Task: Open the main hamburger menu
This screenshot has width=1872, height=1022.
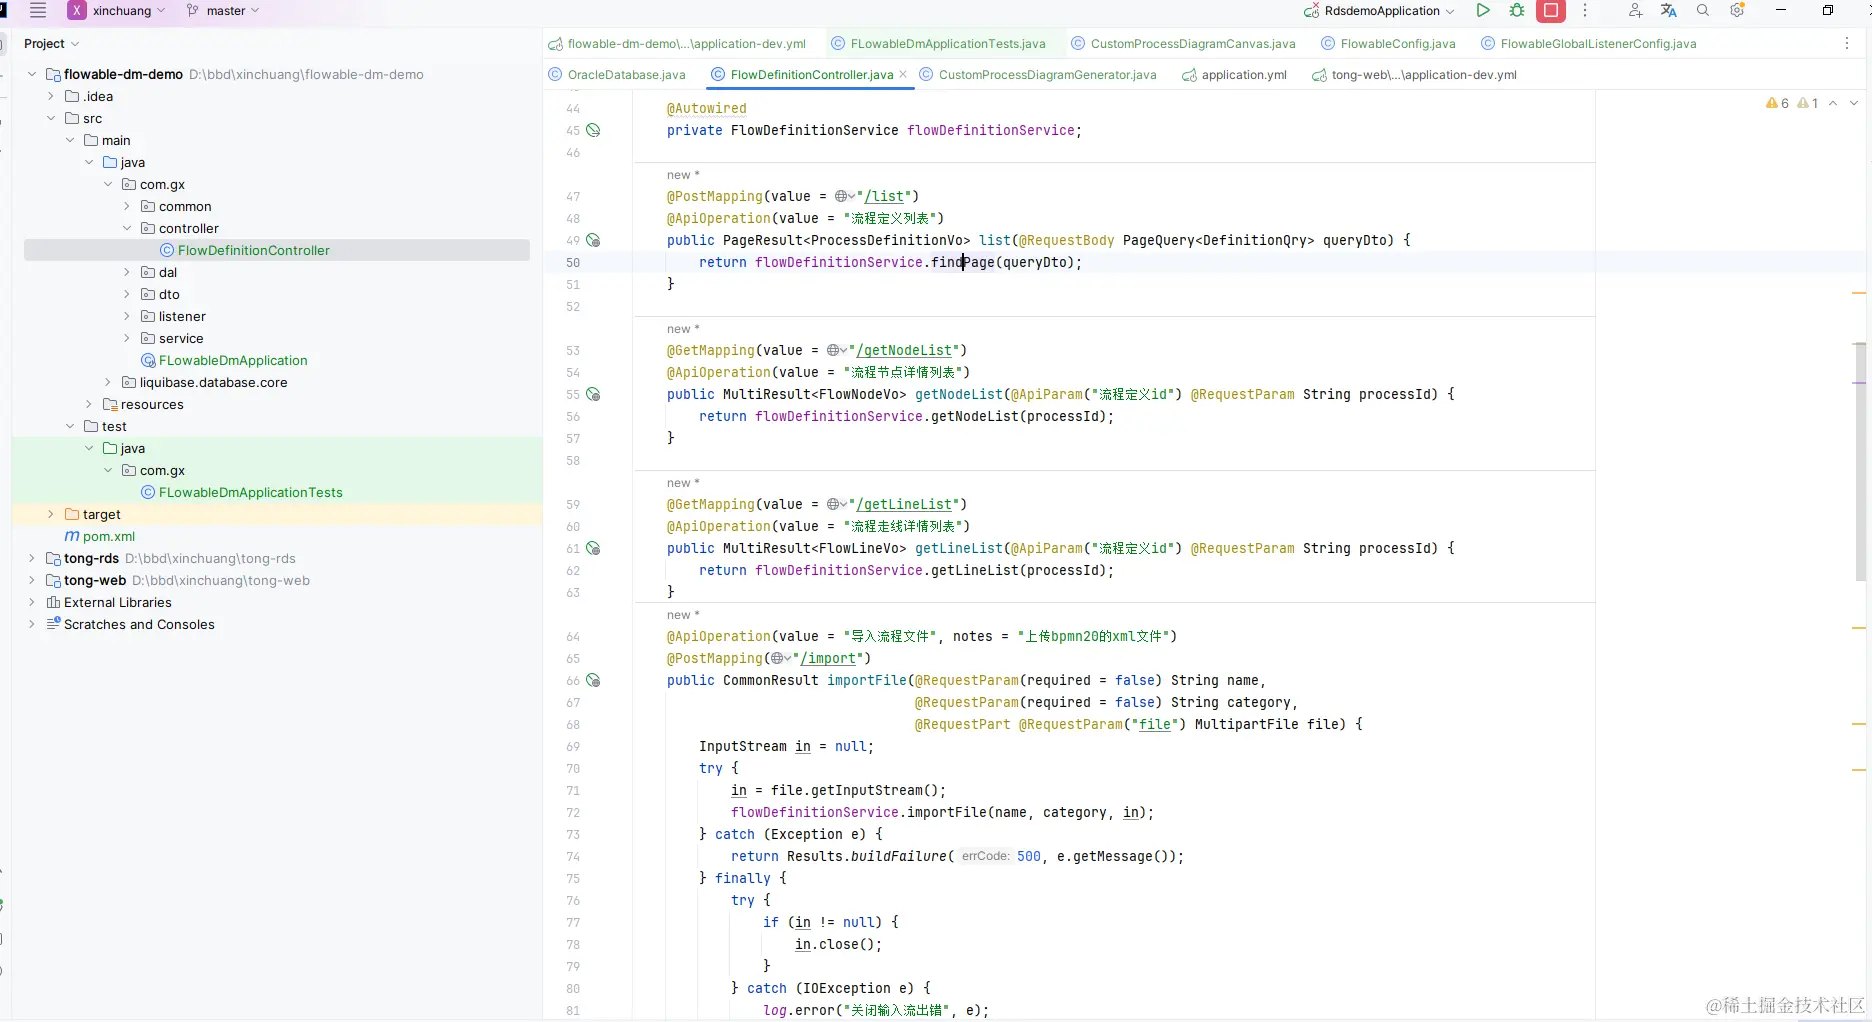Action: coord(38,11)
